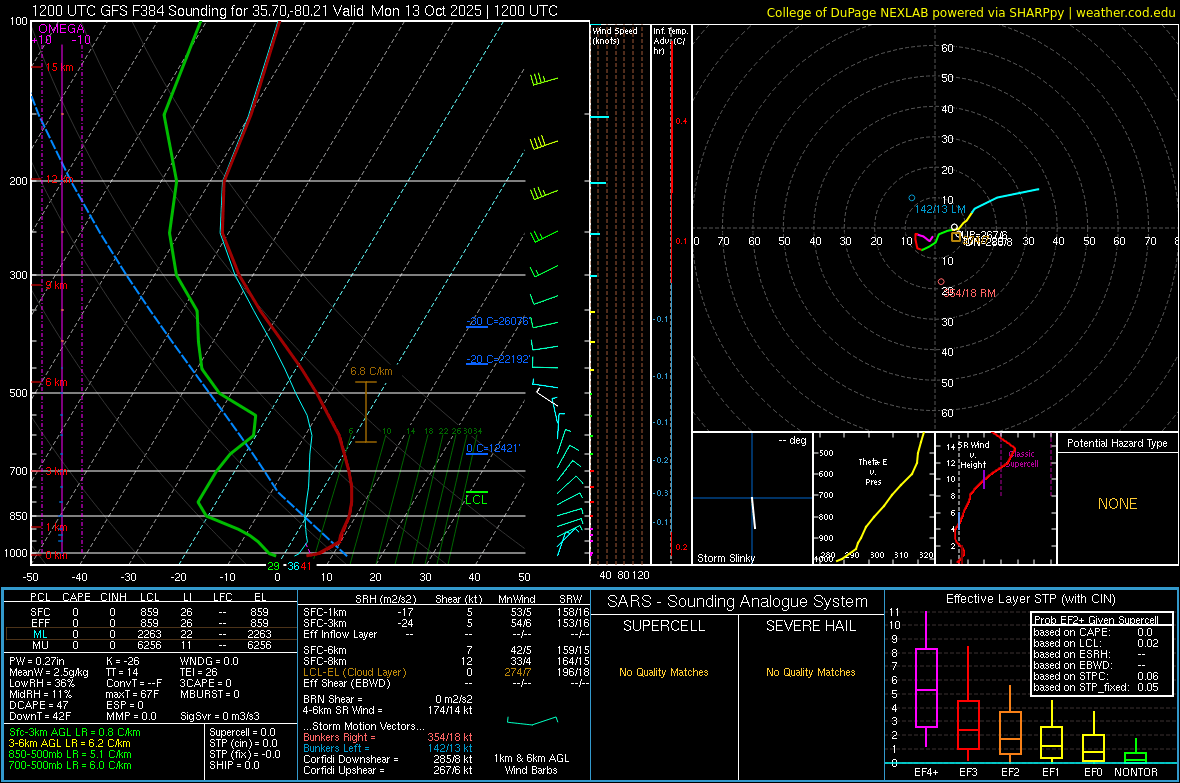
Task: Click the Theta-E v. Pres plot label
Action: click(873, 471)
